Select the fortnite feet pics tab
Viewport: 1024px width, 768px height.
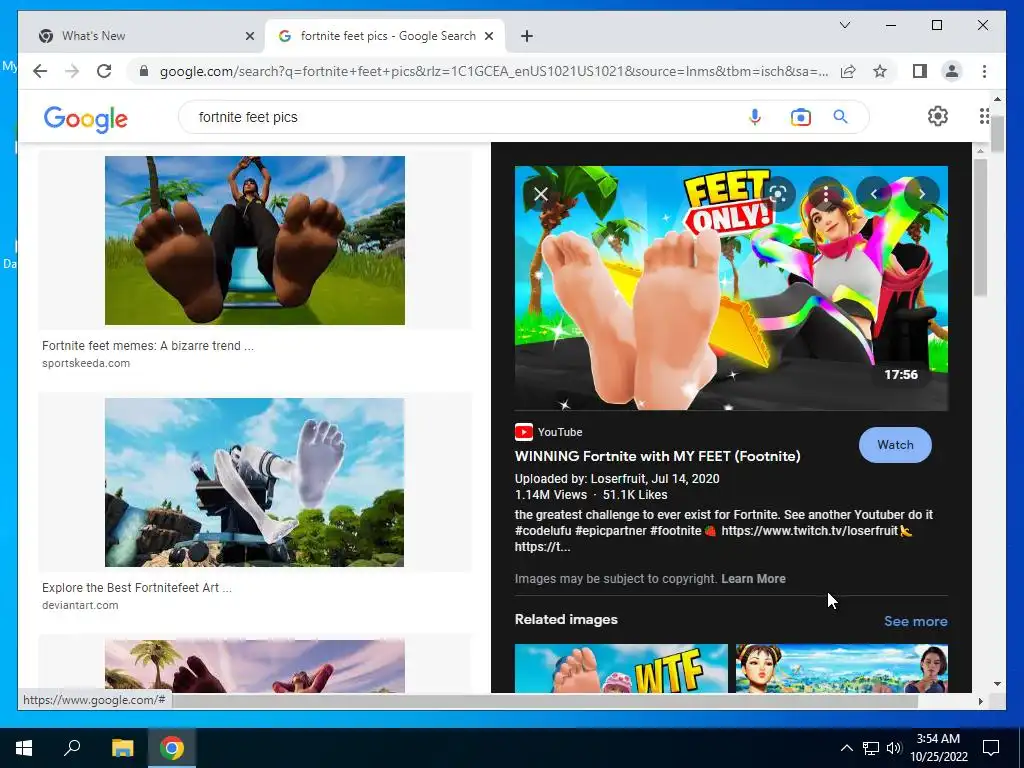click(384, 36)
